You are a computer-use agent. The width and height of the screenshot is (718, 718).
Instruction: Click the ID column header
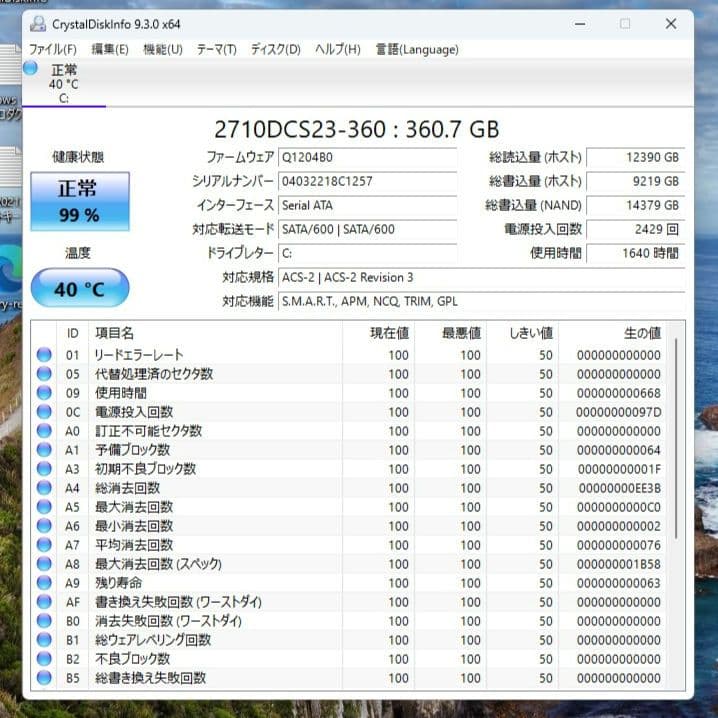[x=72, y=333]
